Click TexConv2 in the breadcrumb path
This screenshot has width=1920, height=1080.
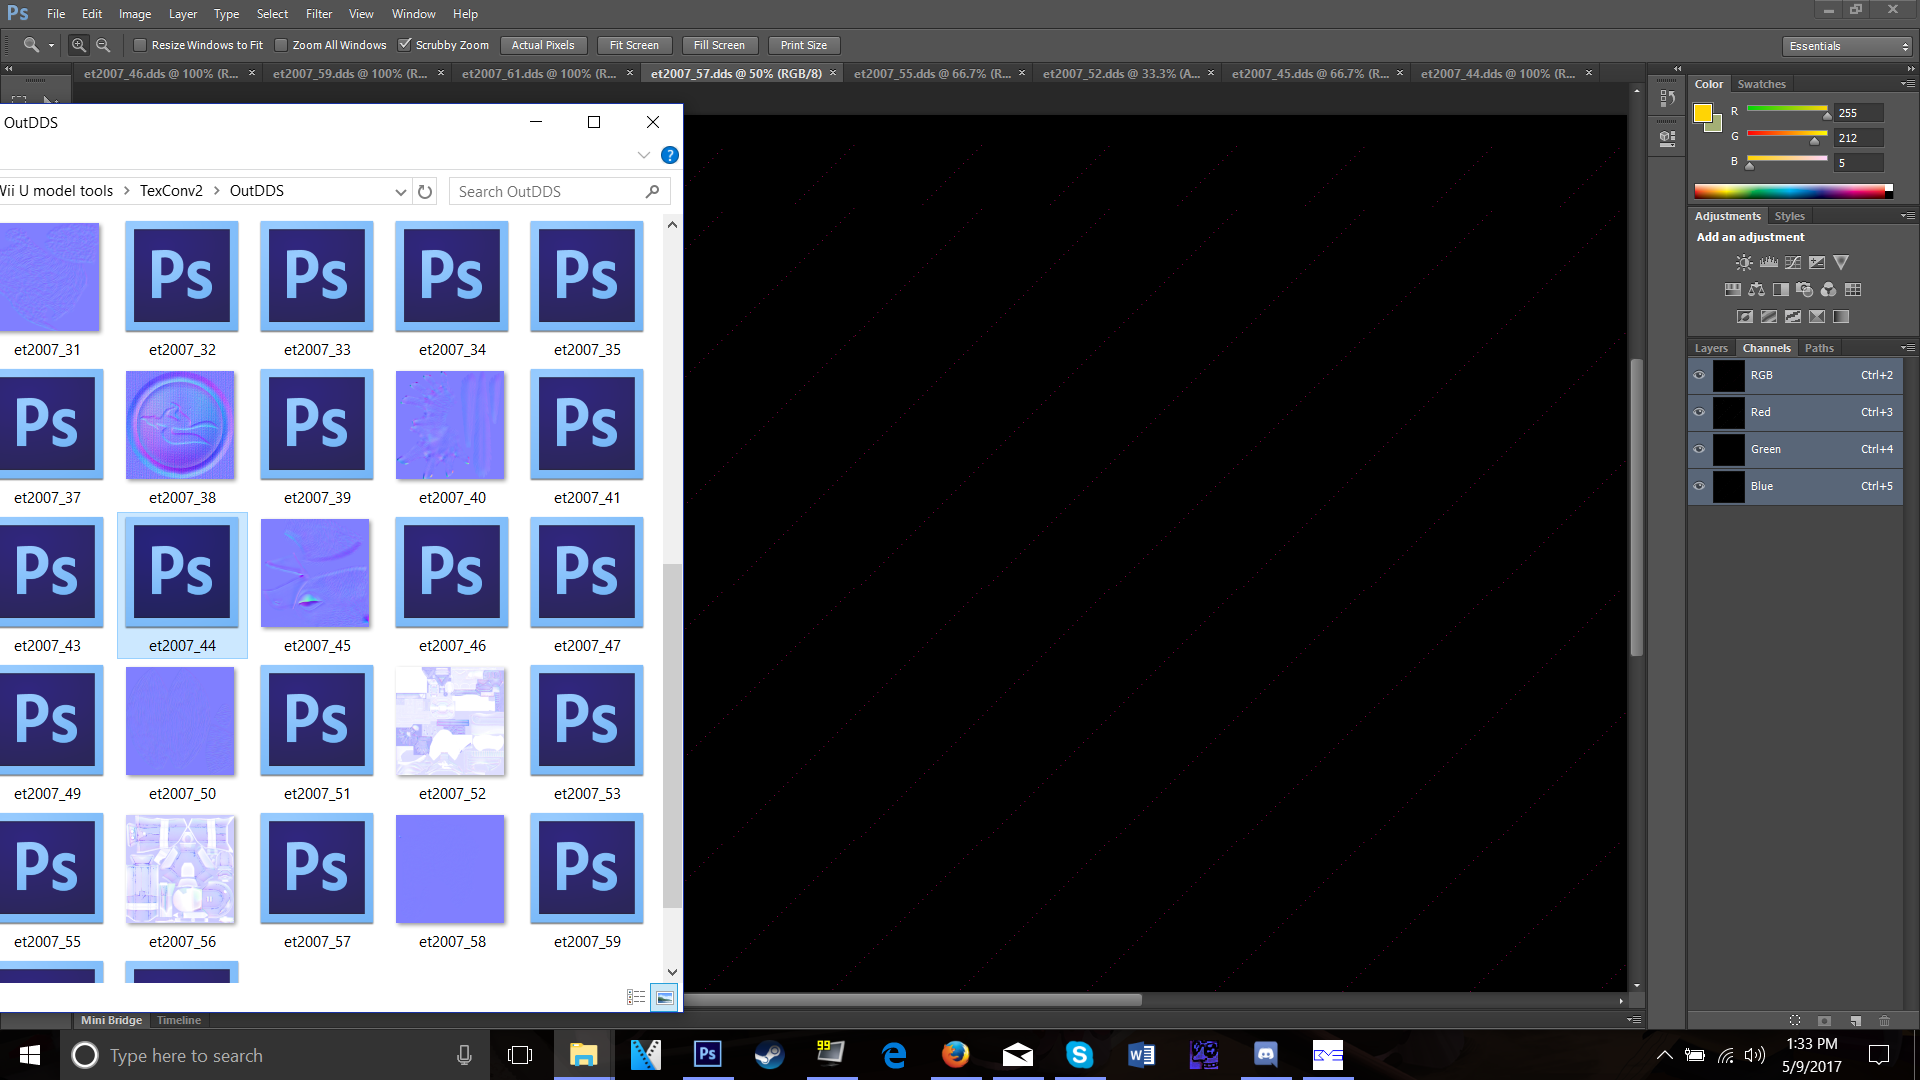coord(171,191)
